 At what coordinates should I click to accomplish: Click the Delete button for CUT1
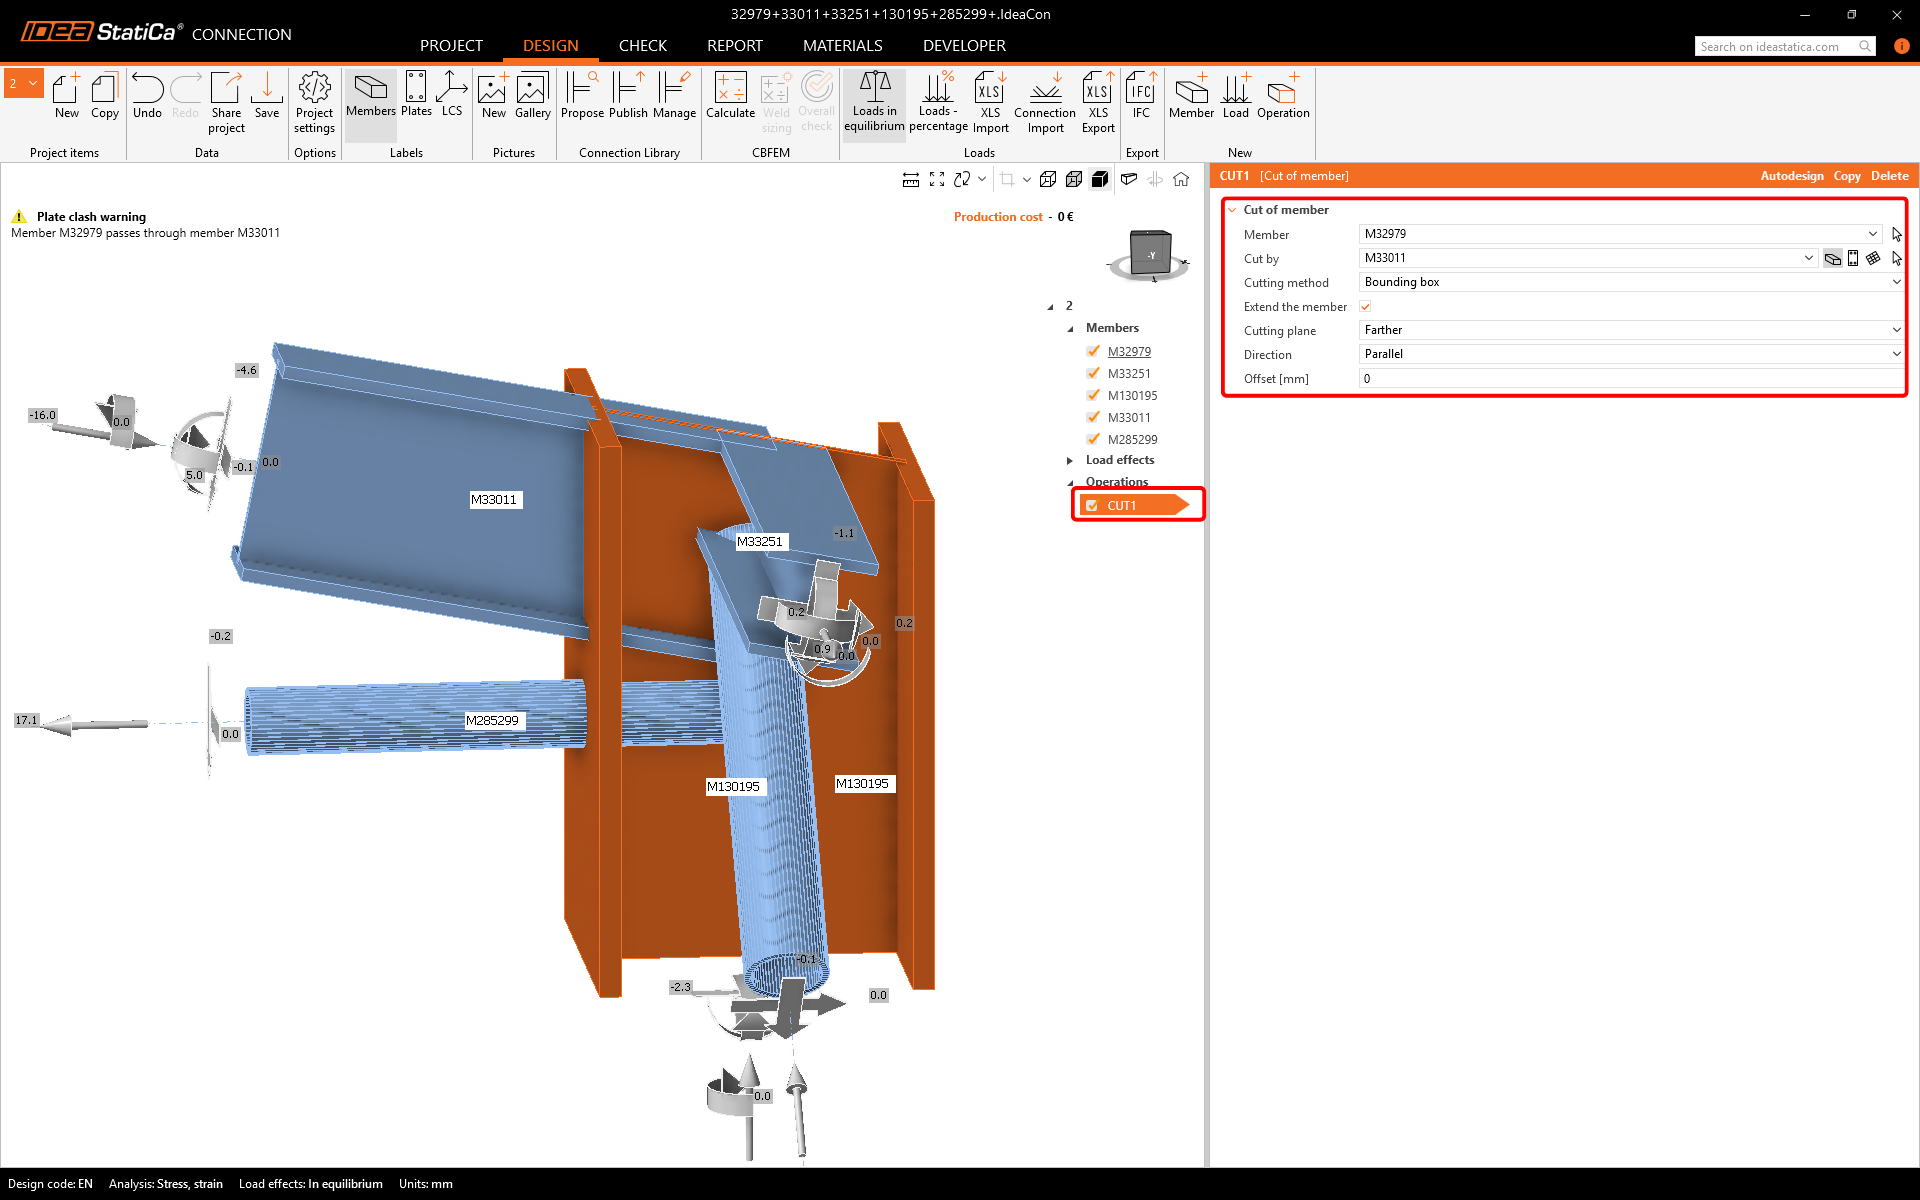click(x=1889, y=176)
